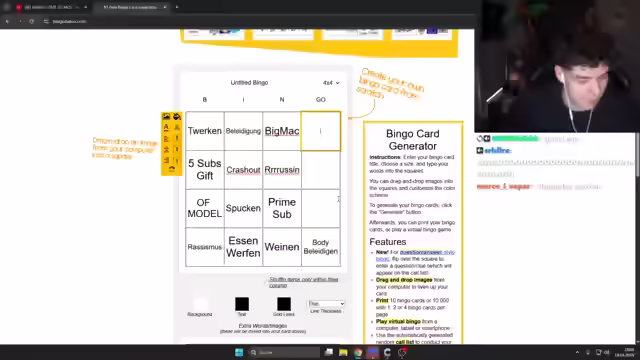640x360 pixels.
Task: Click the Prime Sub bingo square
Action: click(282, 208)
